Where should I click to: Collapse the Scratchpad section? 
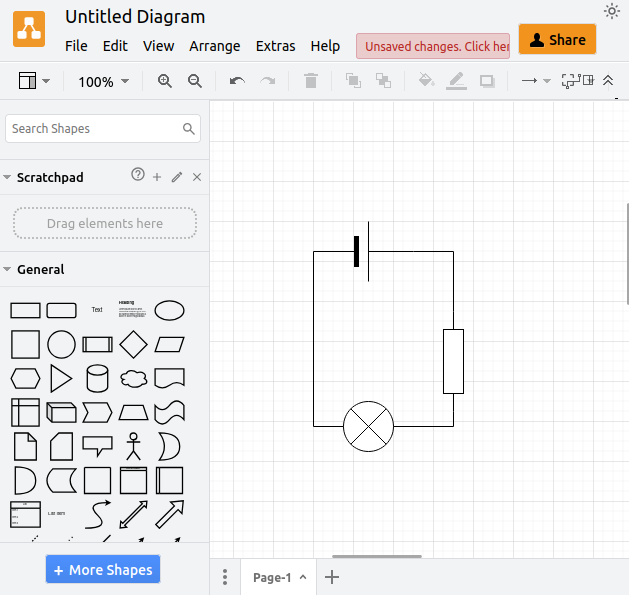coord(7,177)
